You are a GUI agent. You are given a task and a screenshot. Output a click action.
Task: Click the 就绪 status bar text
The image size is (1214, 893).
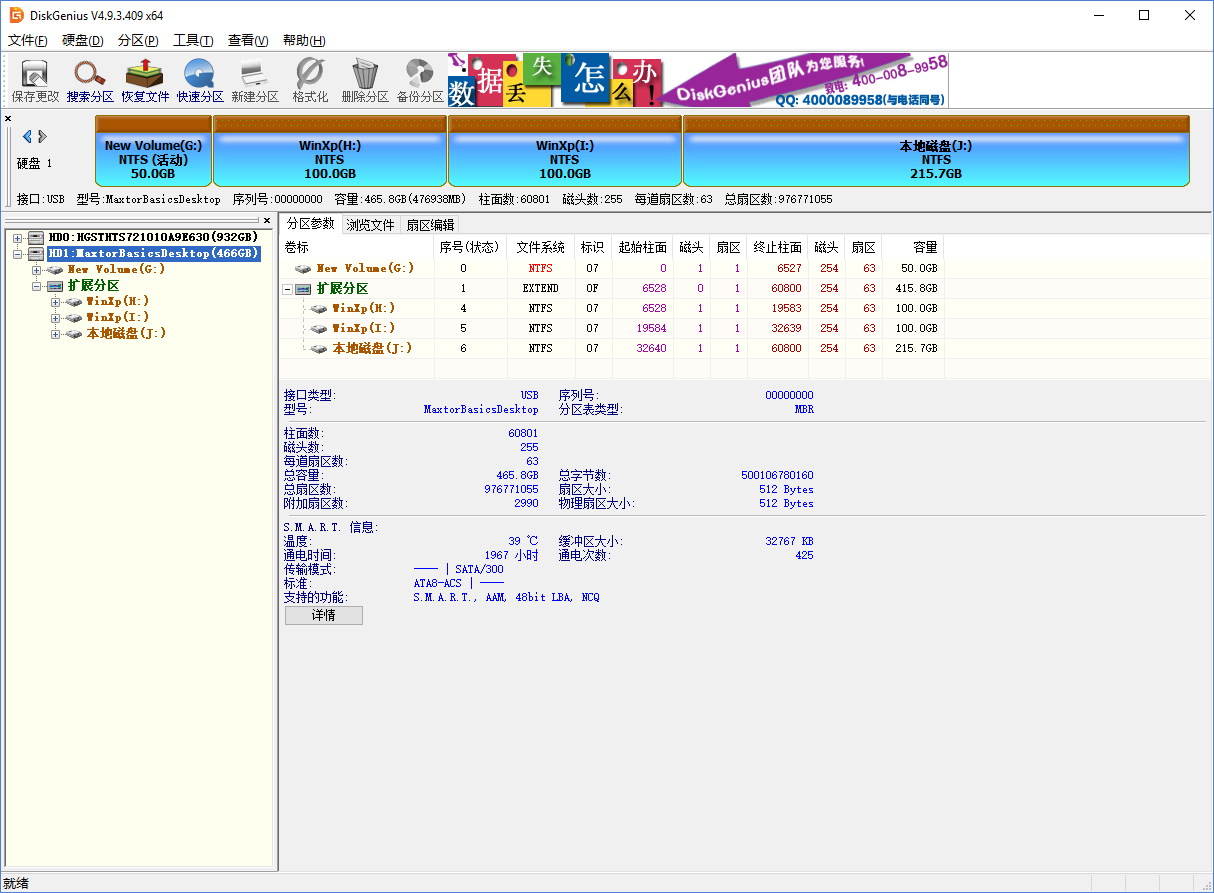(x=16, y=883)
